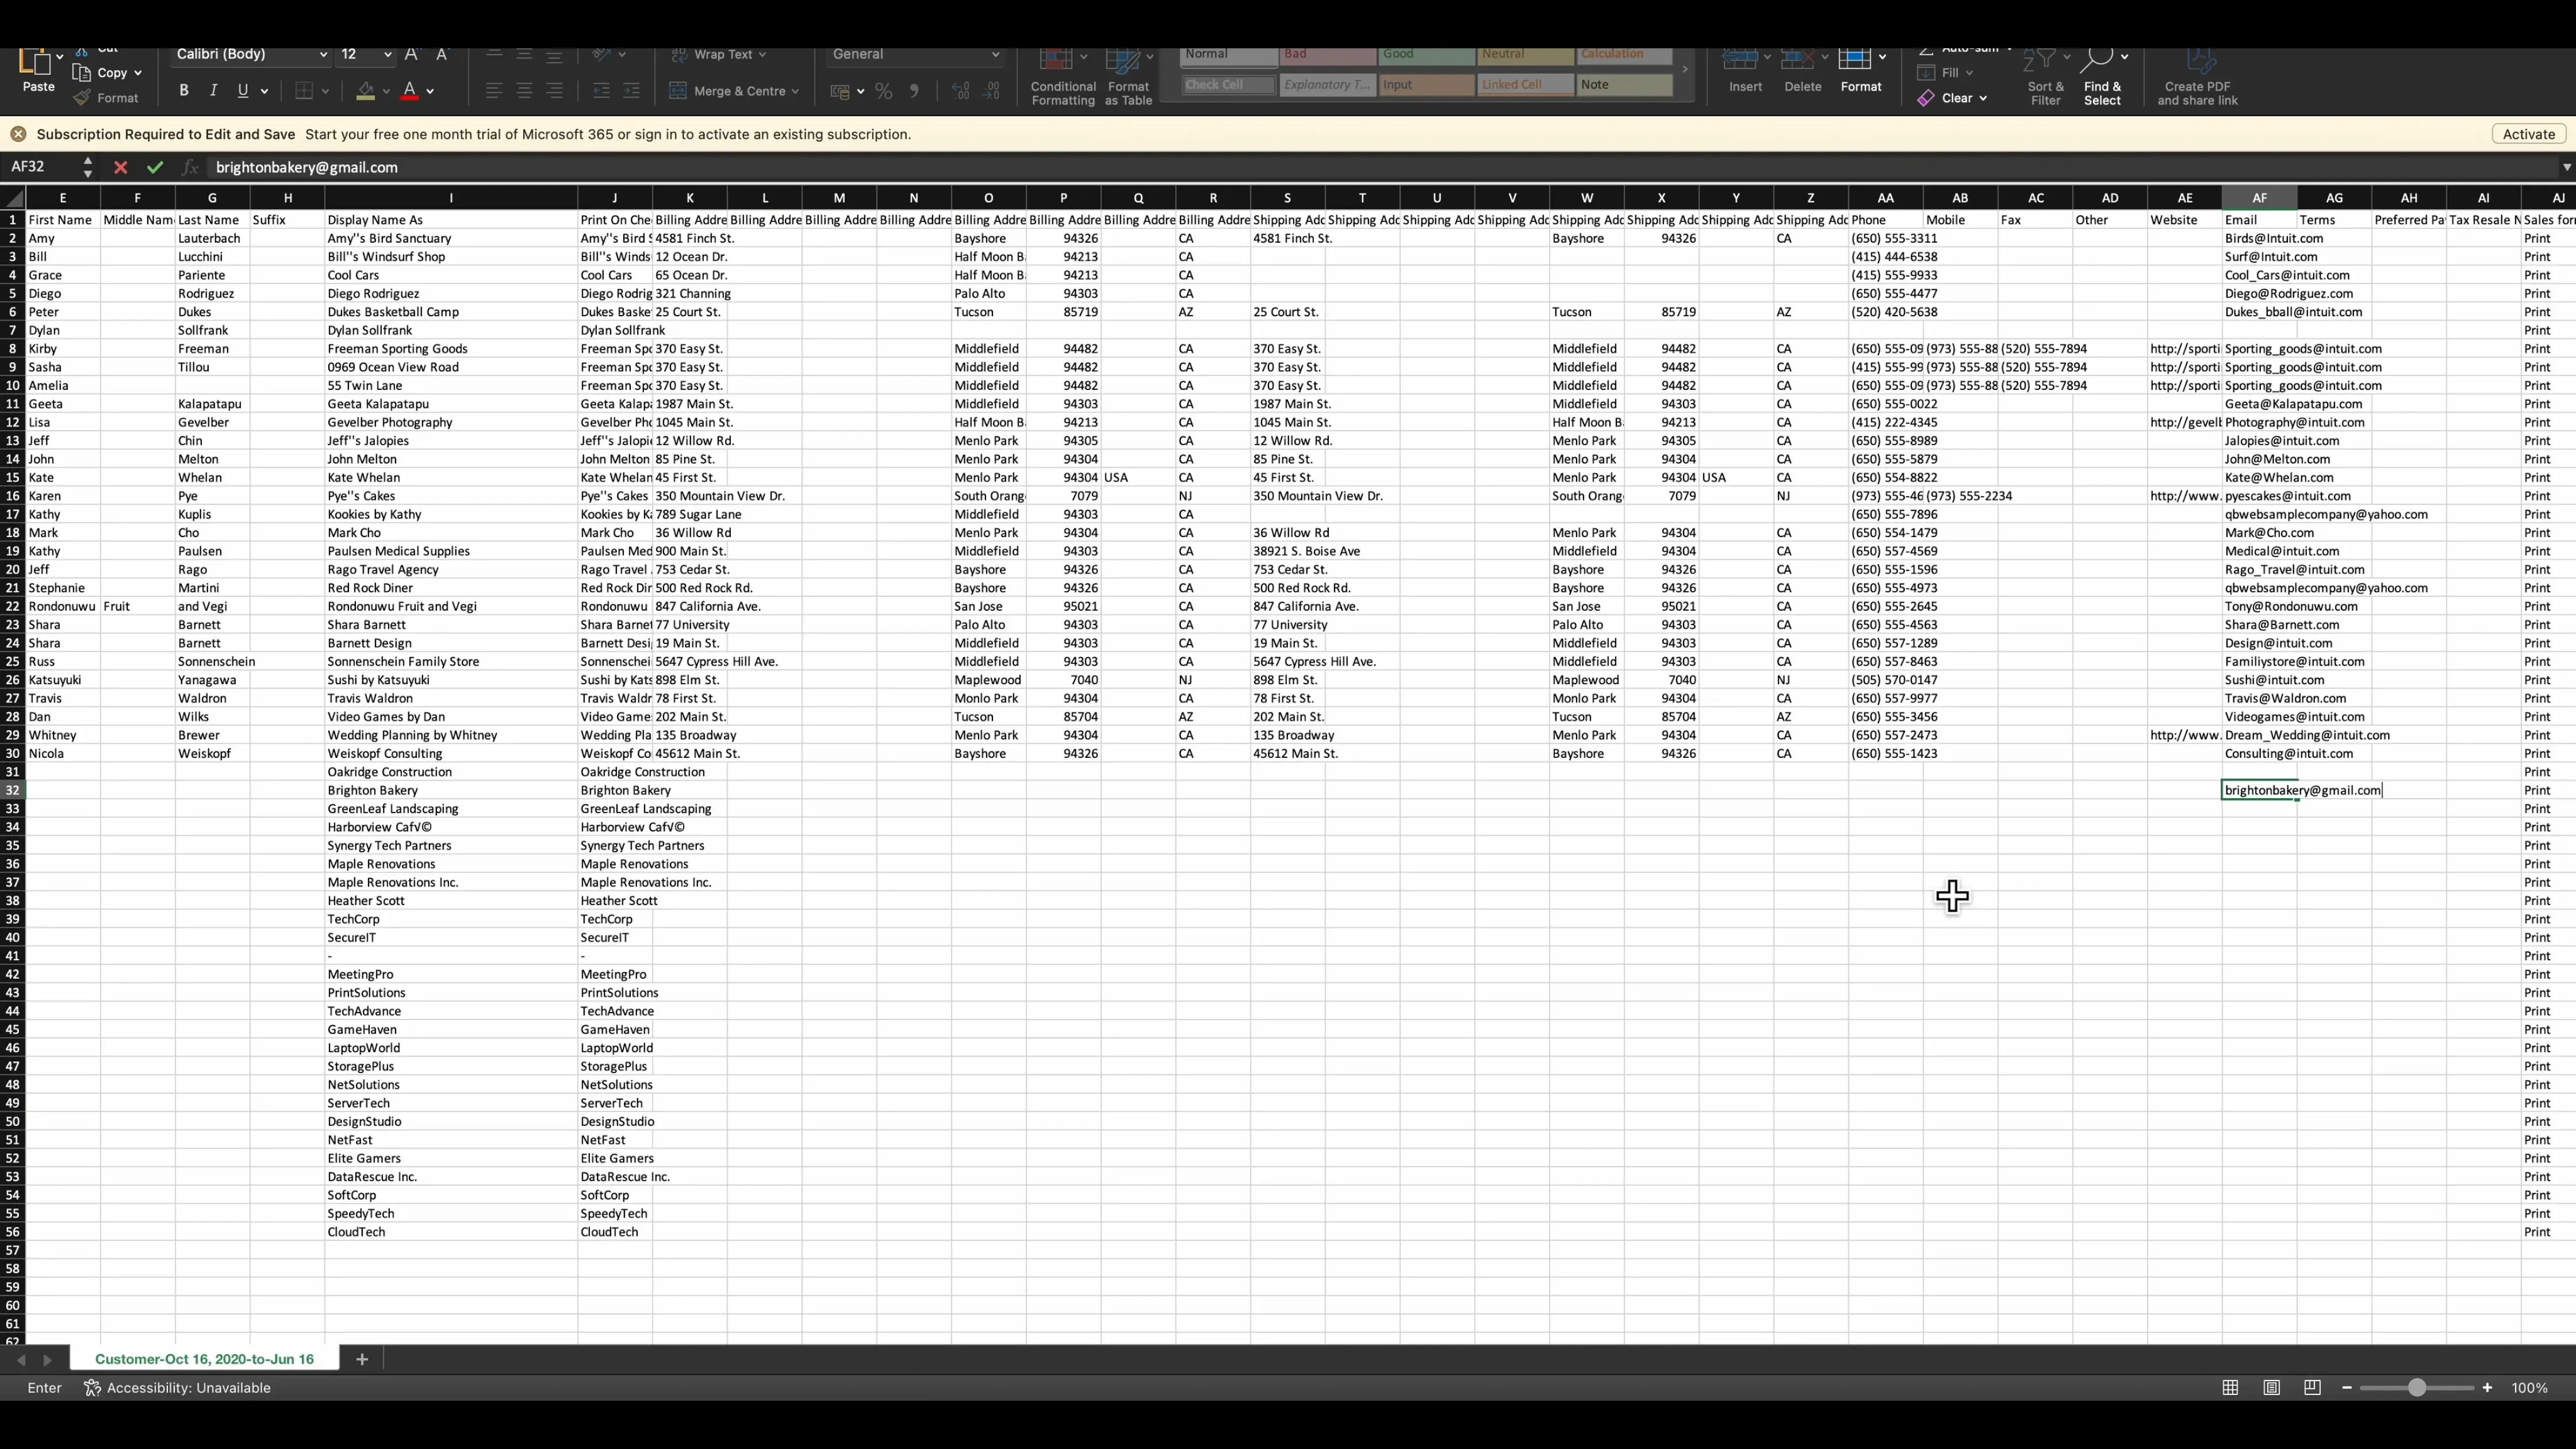Switch to Normal view
This screenshot has width=2576, height=1449.
[x=2230, y=1388]
